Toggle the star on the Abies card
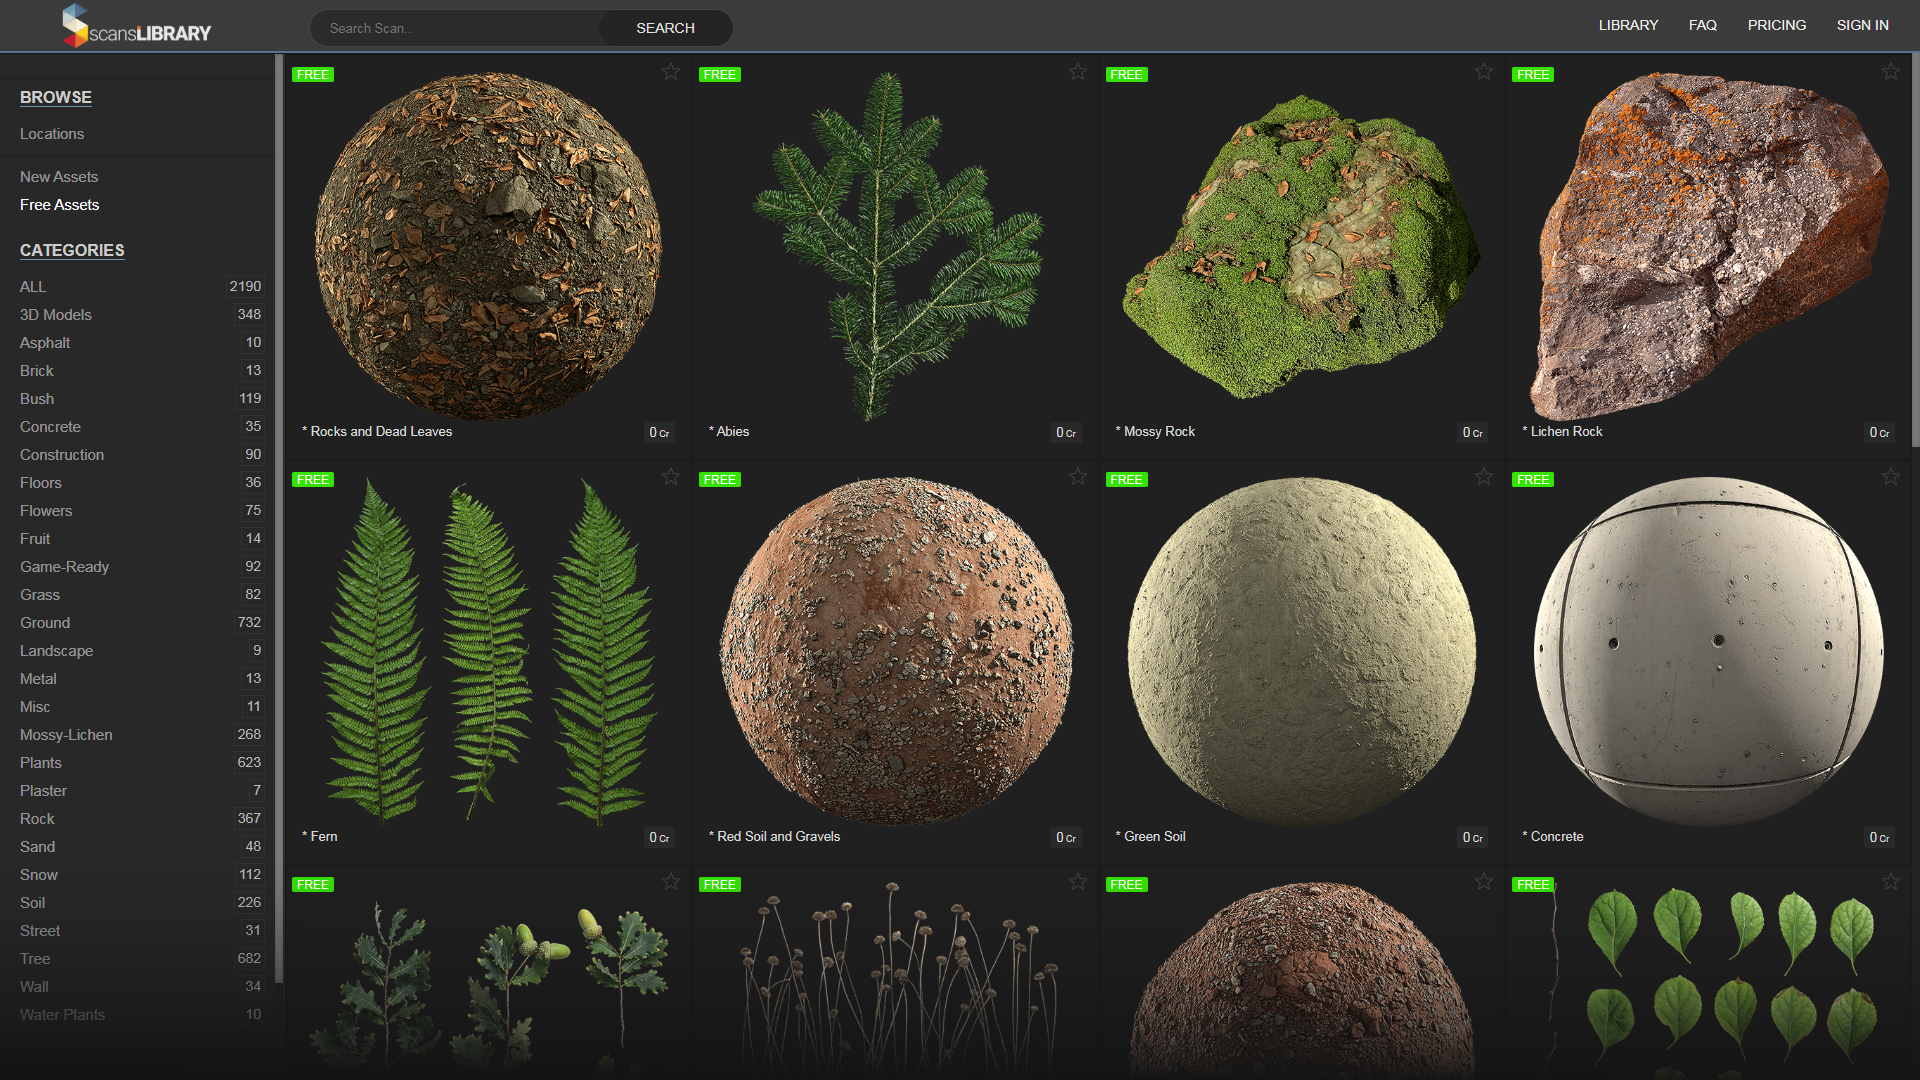The image size is (1920, 1080). 1078,72
